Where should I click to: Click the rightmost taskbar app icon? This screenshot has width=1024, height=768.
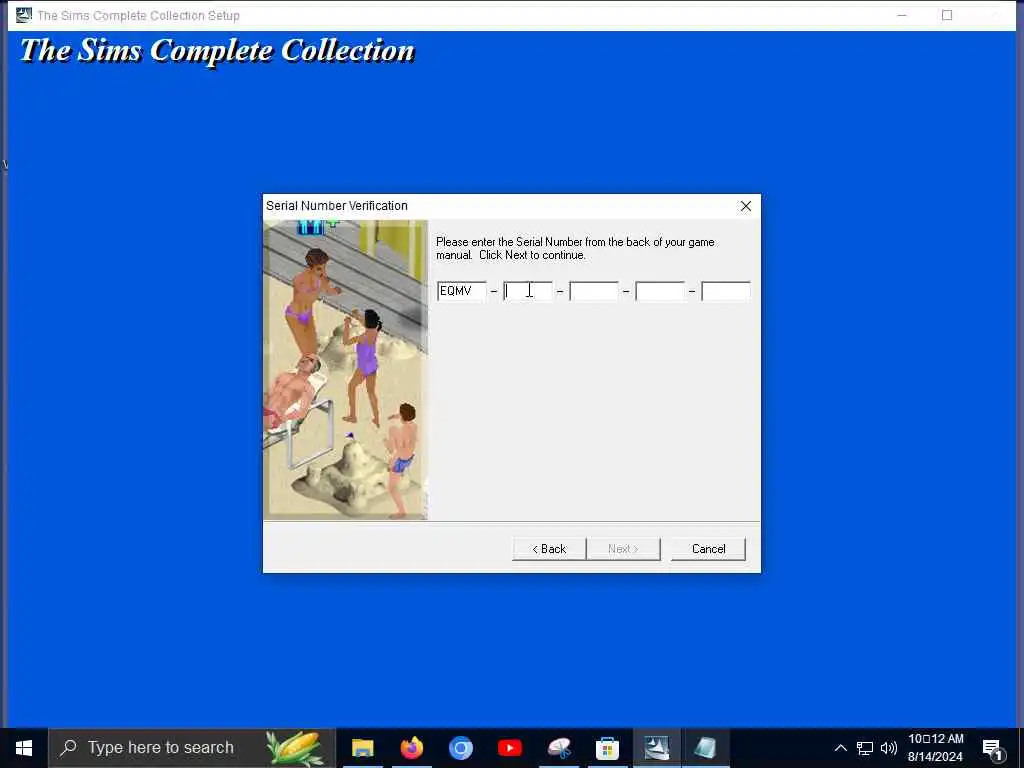click(x=705, y=748)
